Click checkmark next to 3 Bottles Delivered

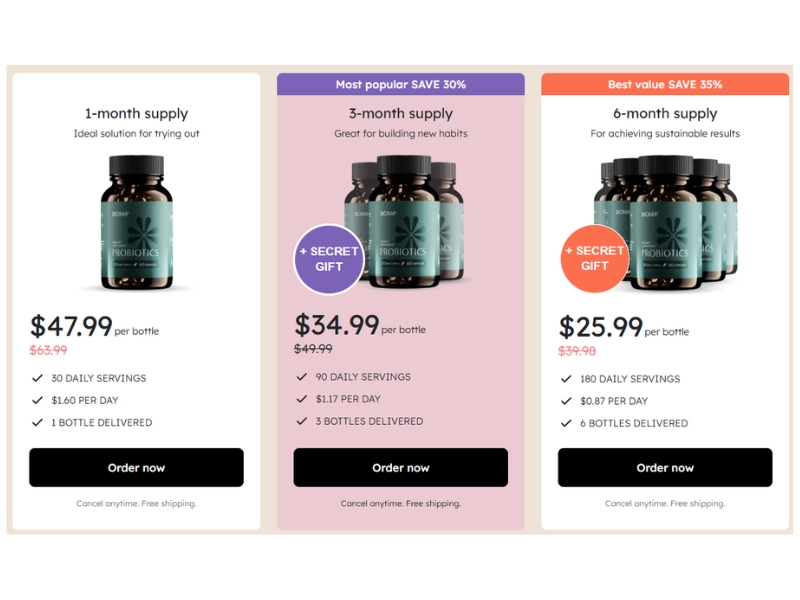302,421
